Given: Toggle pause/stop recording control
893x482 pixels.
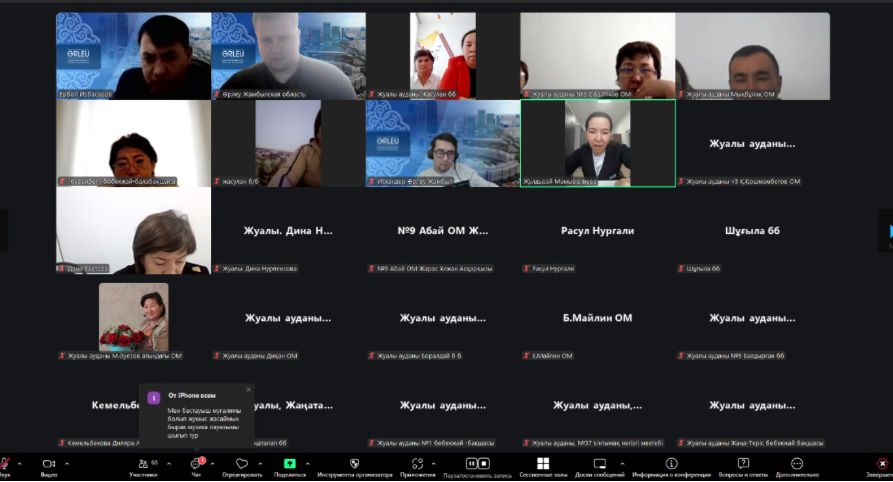Looking at the screenshot, I should click(x=478, y=464).
